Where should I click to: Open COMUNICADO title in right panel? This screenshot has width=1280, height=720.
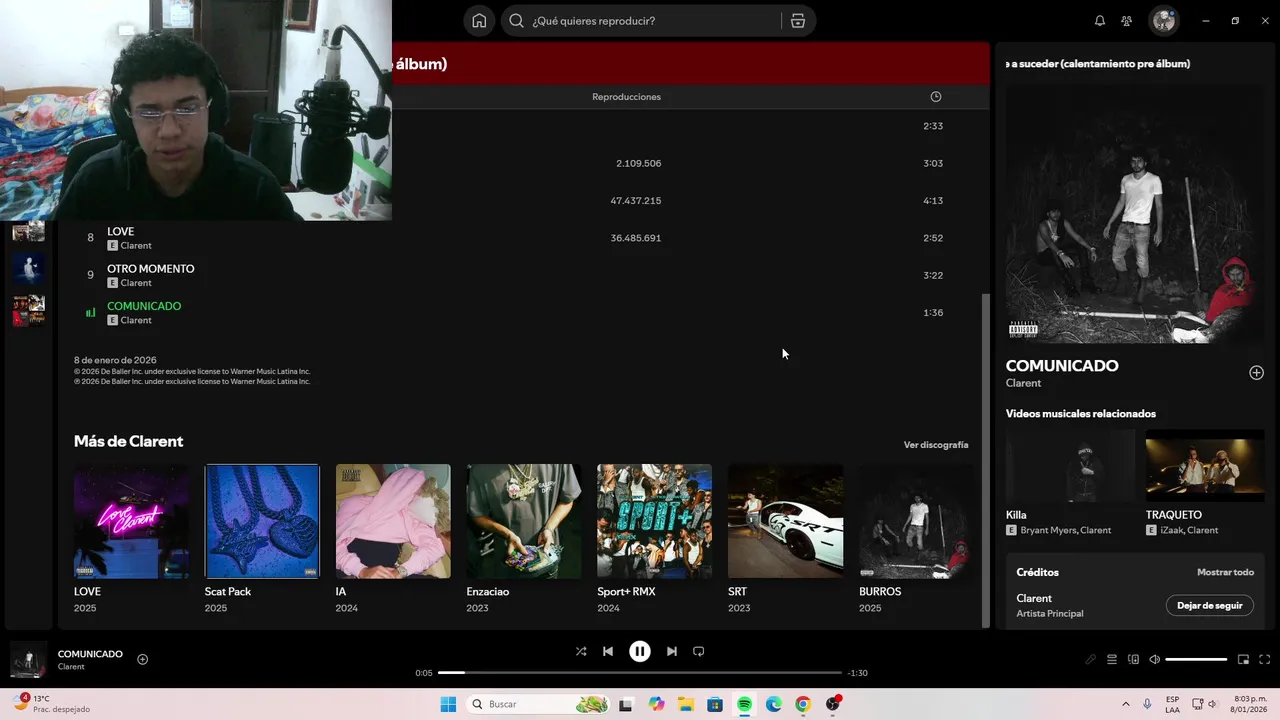point(1062,366)
